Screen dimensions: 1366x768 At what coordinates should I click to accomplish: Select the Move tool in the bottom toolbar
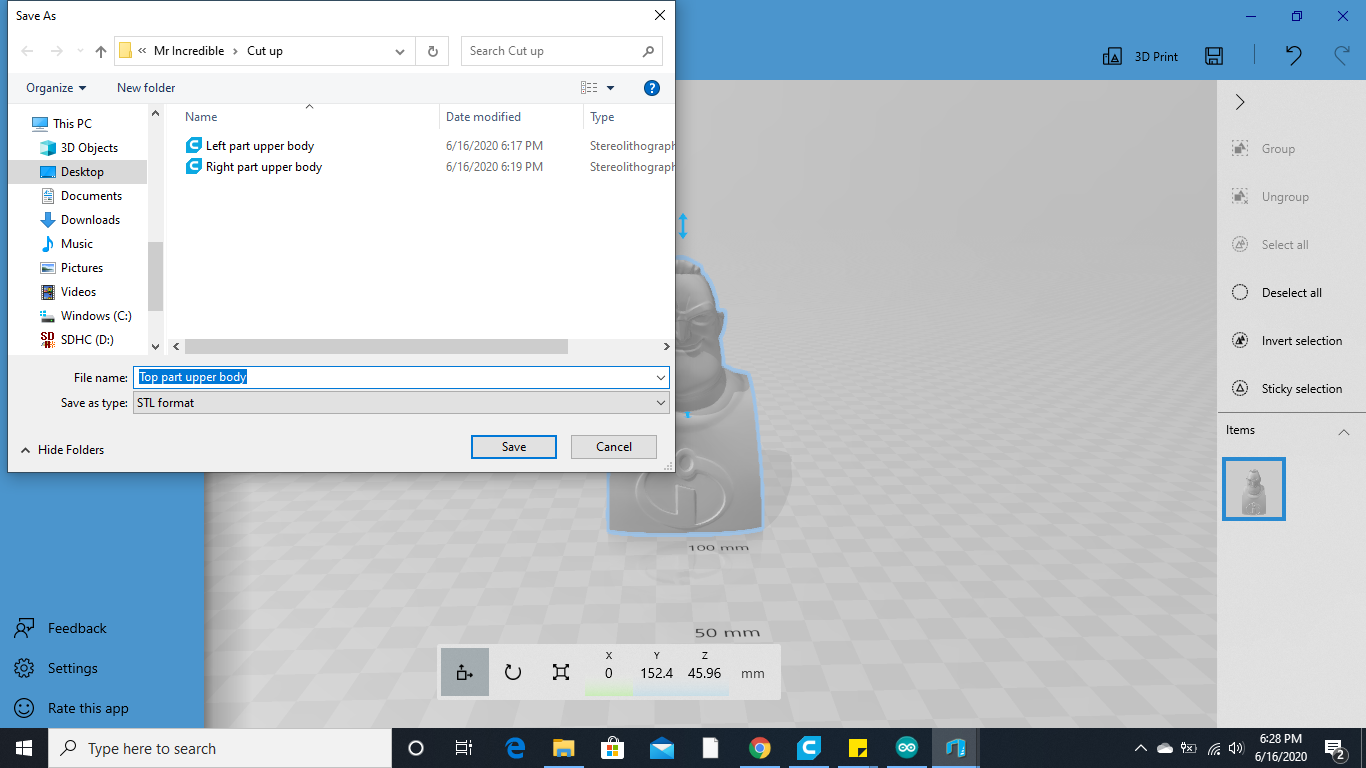(464, 671)
